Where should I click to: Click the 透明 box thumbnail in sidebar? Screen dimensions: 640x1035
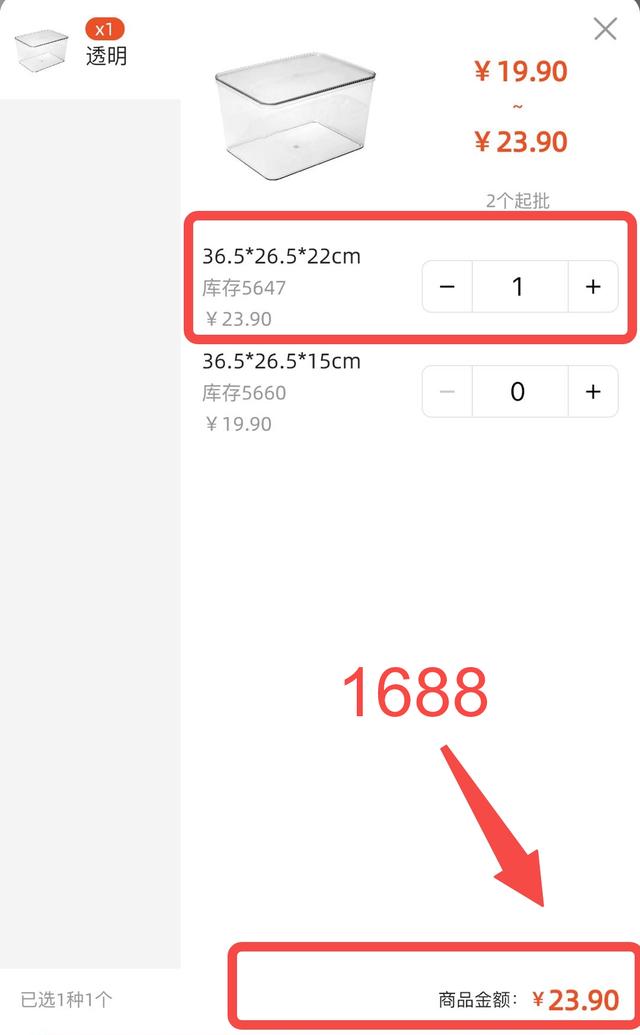pyautogui.click(x=42, y=50)
